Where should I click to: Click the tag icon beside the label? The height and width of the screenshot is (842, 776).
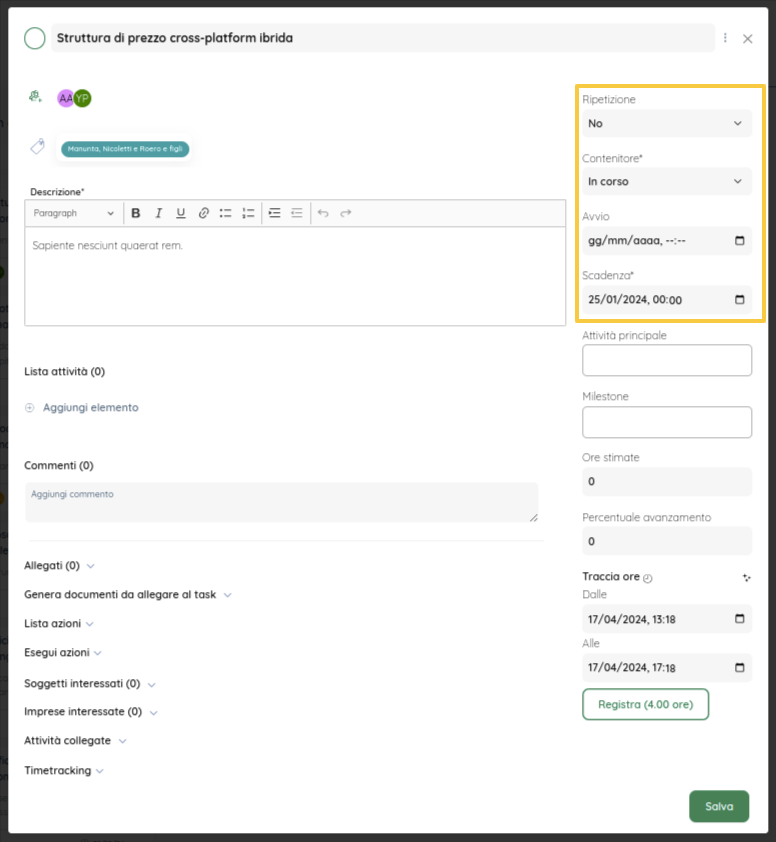coord(37,148)
